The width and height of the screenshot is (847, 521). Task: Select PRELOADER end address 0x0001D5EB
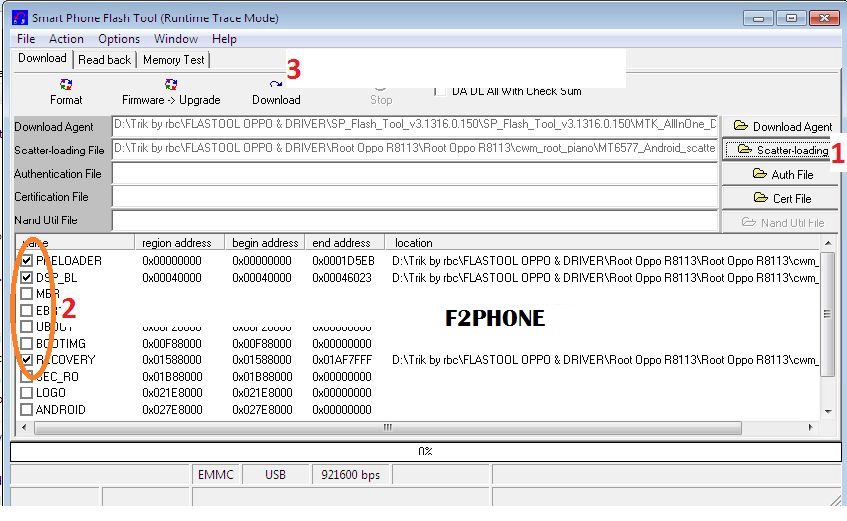coord(343,260)
